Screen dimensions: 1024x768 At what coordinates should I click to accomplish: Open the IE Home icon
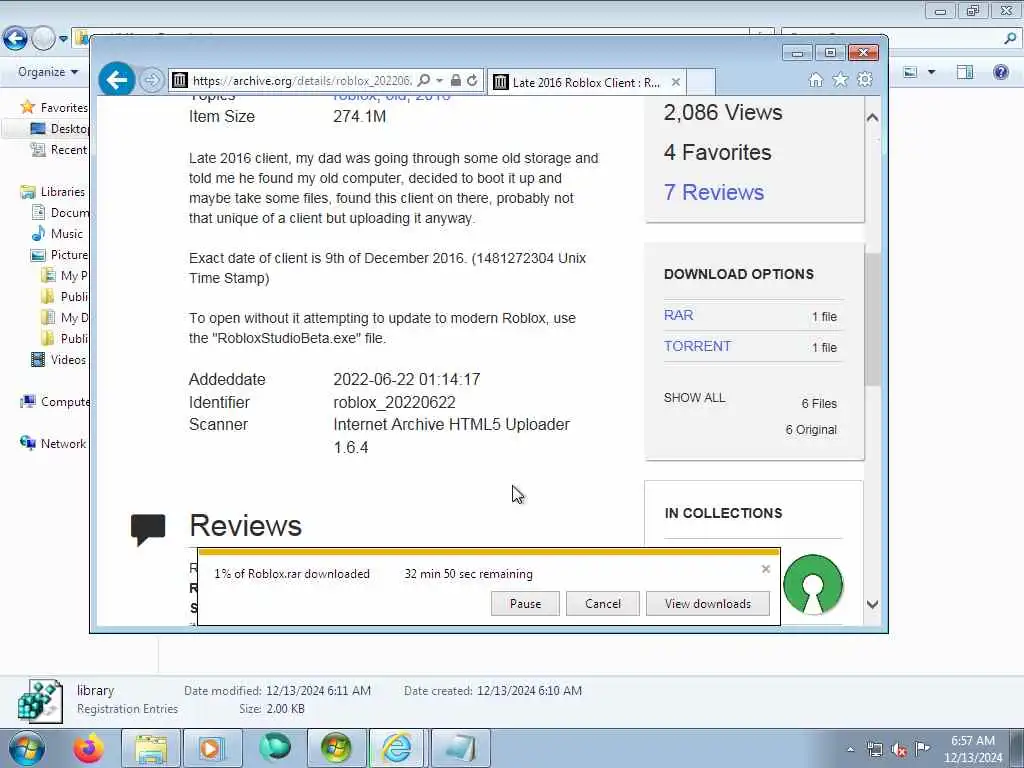point(816,80)
